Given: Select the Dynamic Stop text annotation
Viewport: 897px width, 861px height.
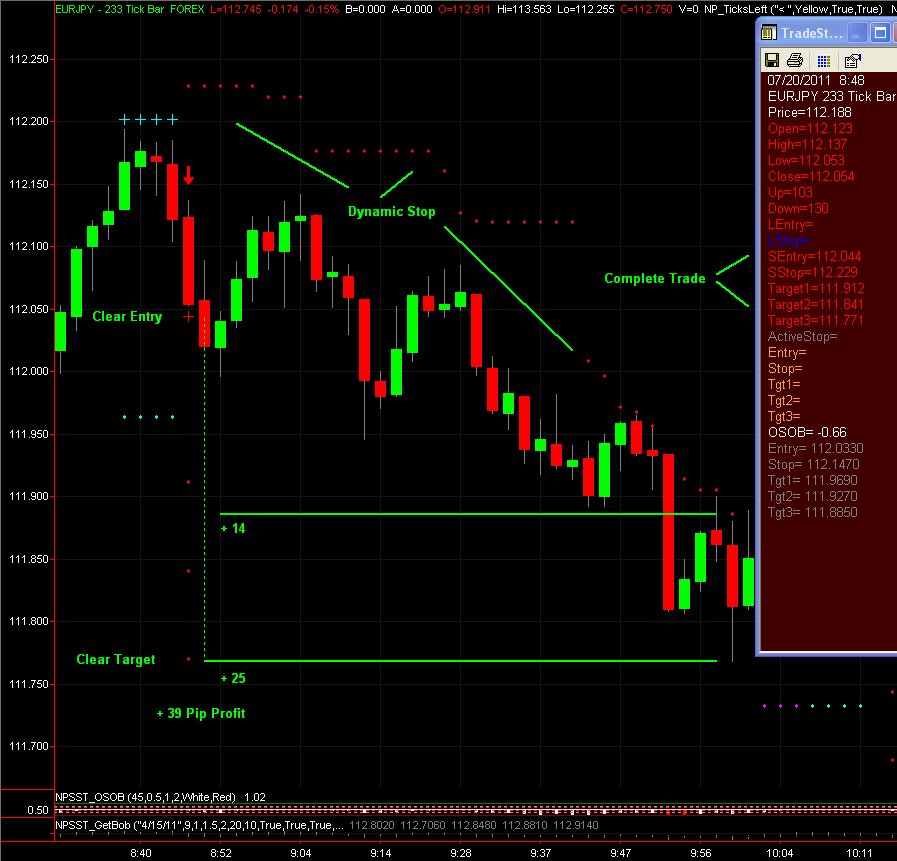Looking at the screenshot, I should 392,212.
